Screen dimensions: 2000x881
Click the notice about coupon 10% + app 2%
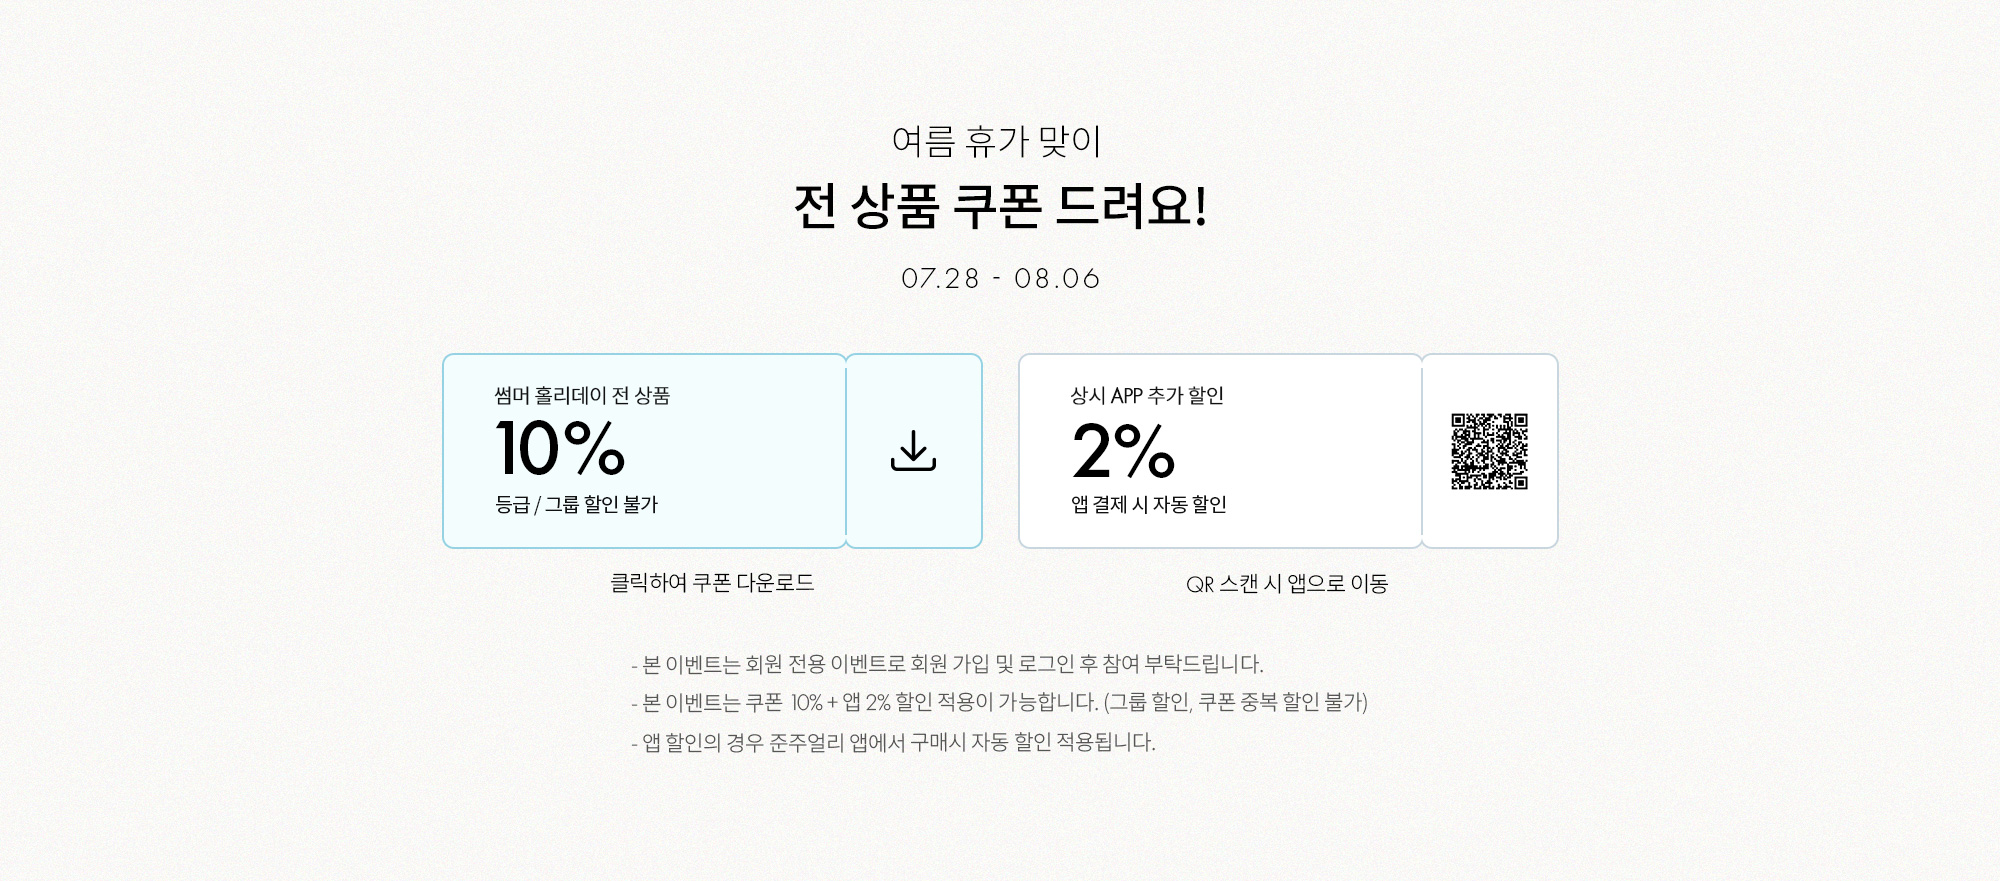(x=999, y=702)
